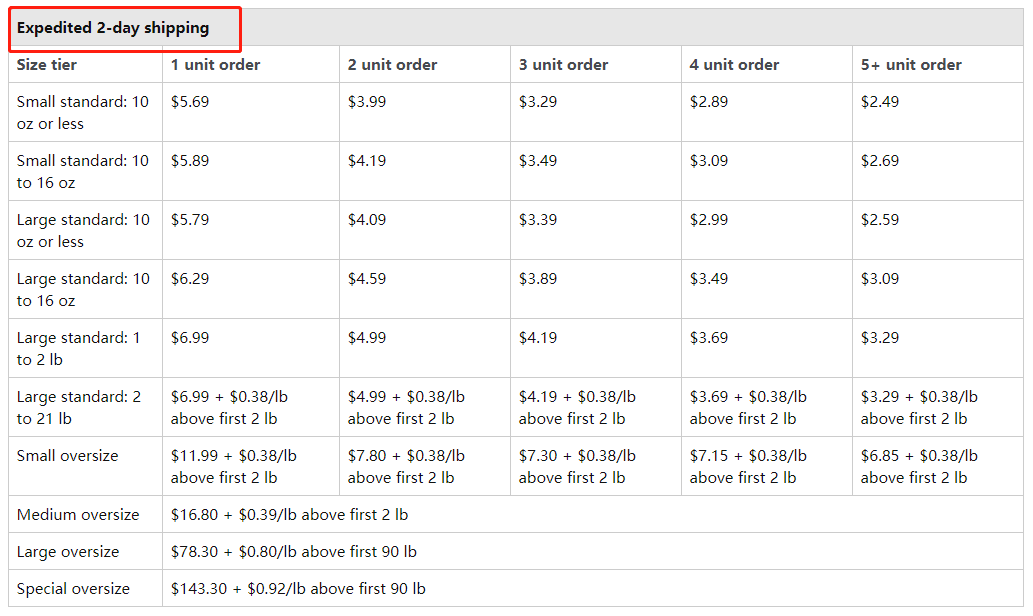Click the $3.89 price cell
Image resolution: width=1033 pixels, height=616 pixels.
tap(538, 279)
